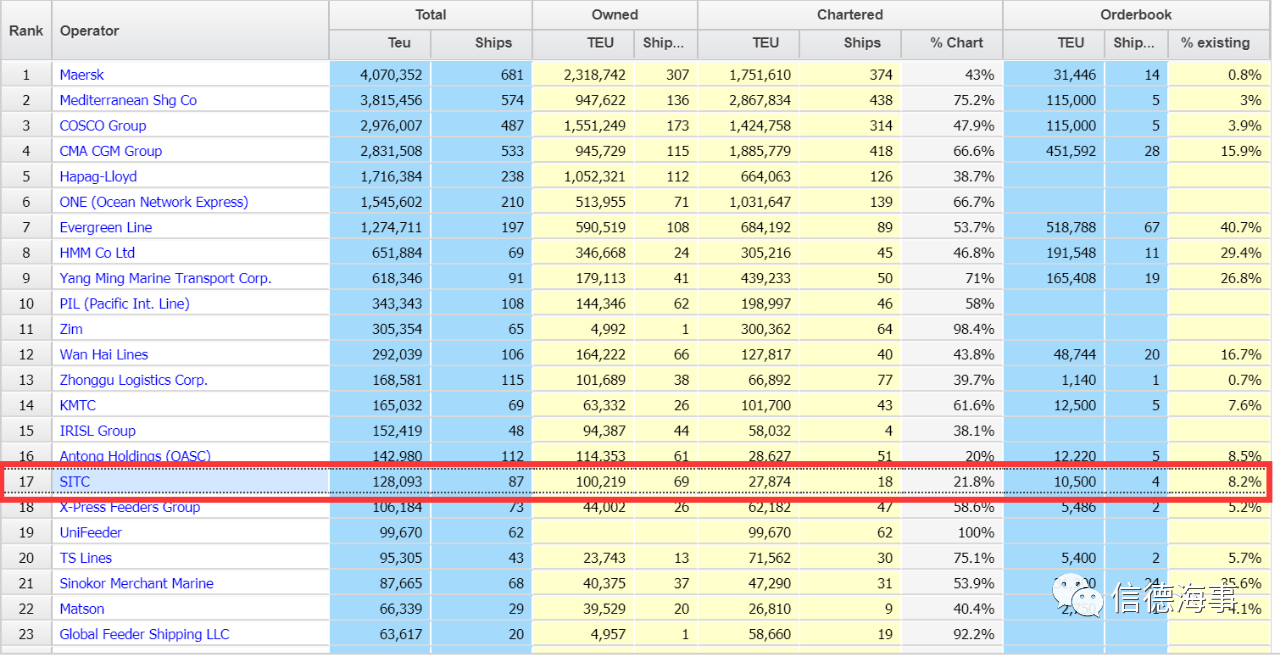Sort by Ships under Total
Image resolution: width=1280 pixels, height=655 pixels.
(x=482, y=44)
